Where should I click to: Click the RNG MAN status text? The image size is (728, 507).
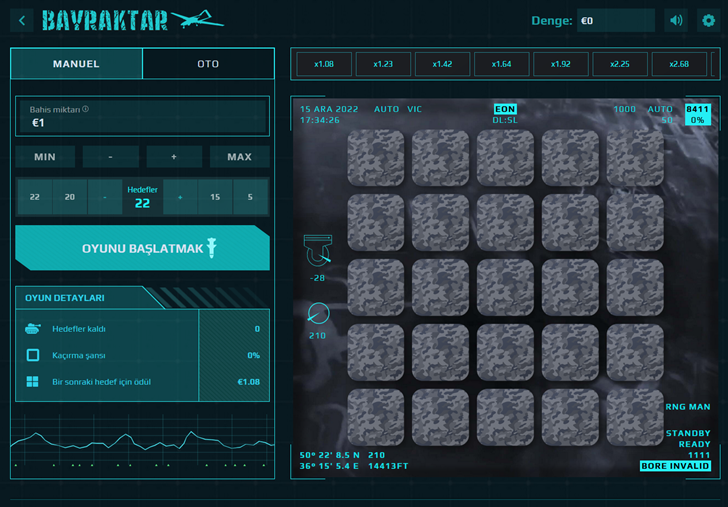pyautogui.click(x=688, y=407)
